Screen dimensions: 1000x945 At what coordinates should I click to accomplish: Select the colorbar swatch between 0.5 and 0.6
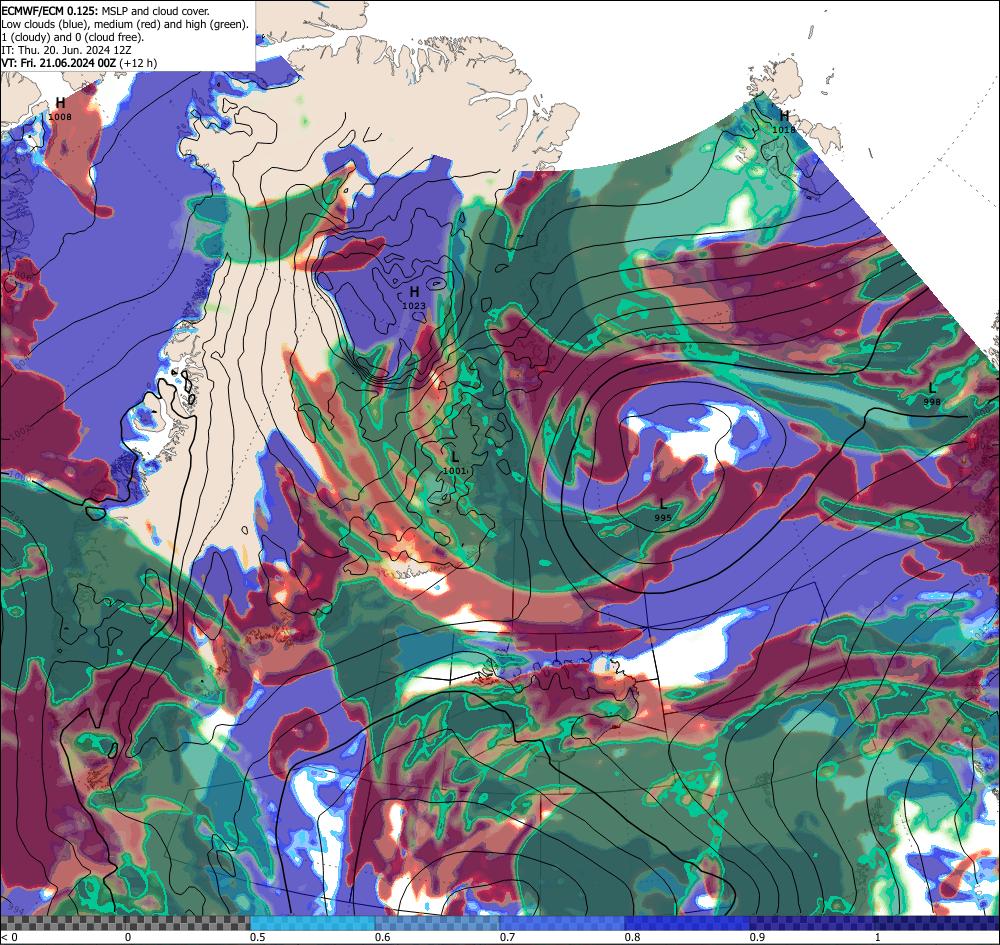pyautogui.click(x=312, y=923)
